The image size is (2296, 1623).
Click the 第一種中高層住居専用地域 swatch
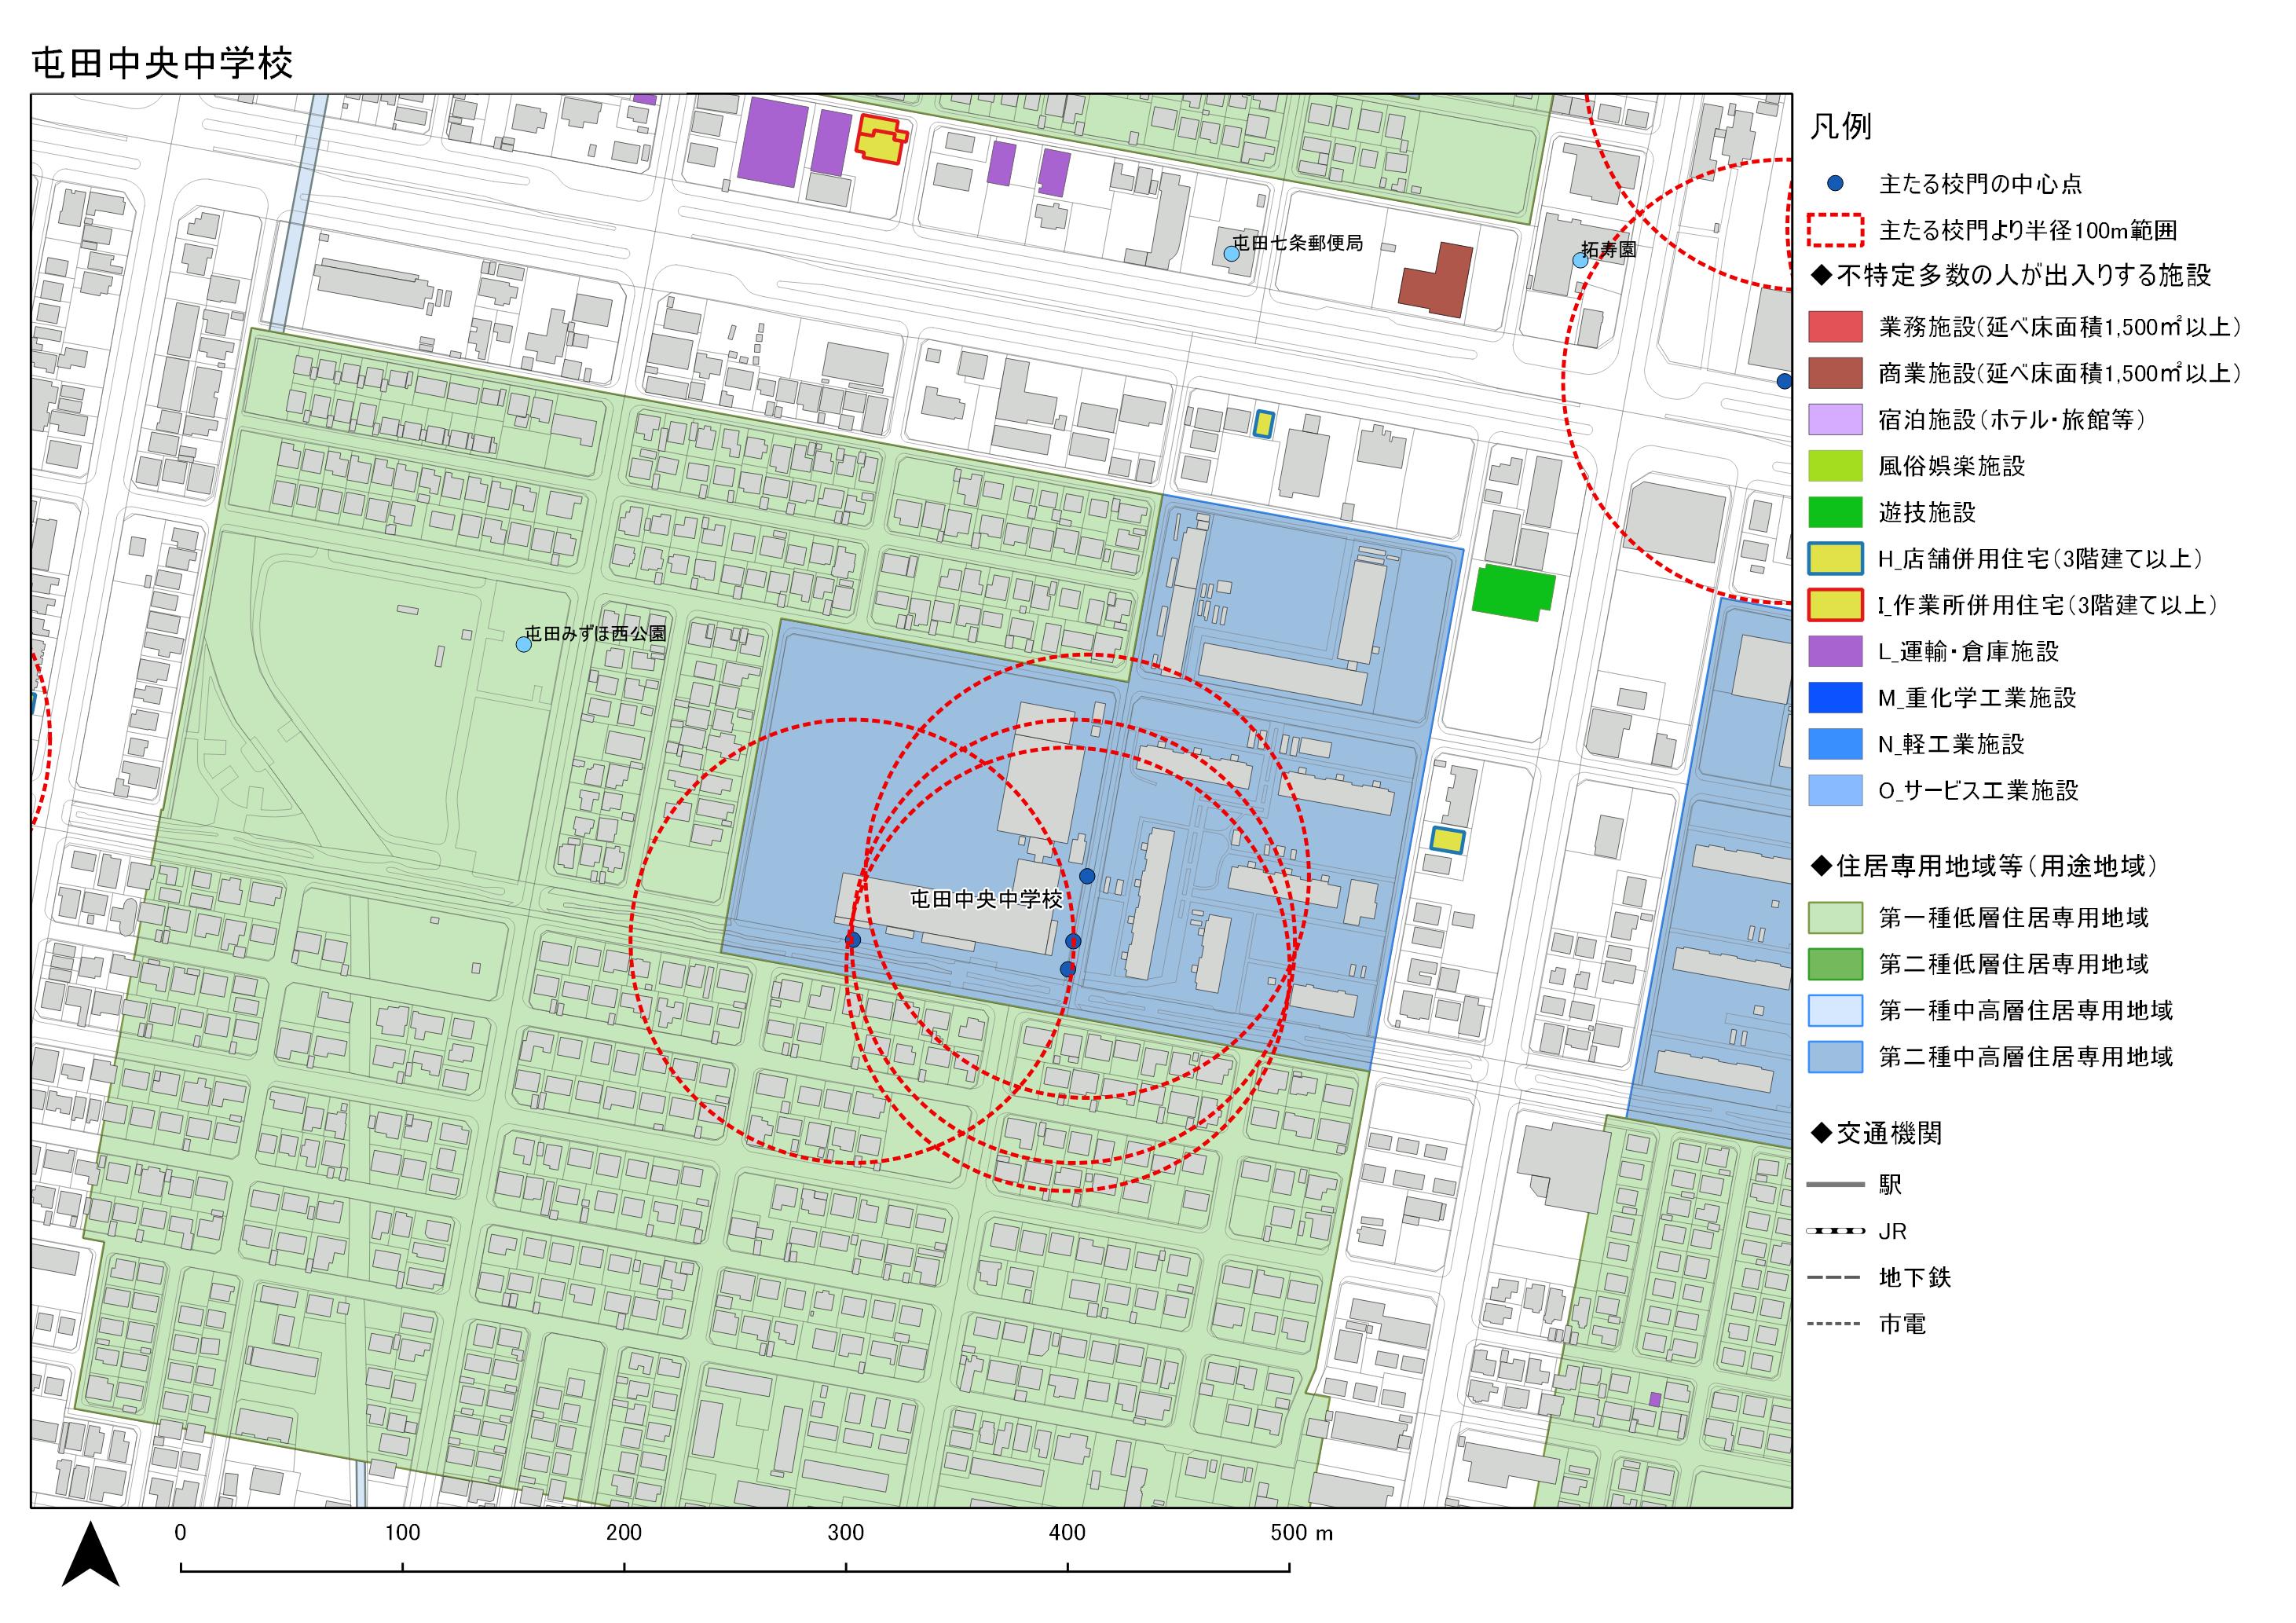pyautogui.click(x=1835, y=1010)
